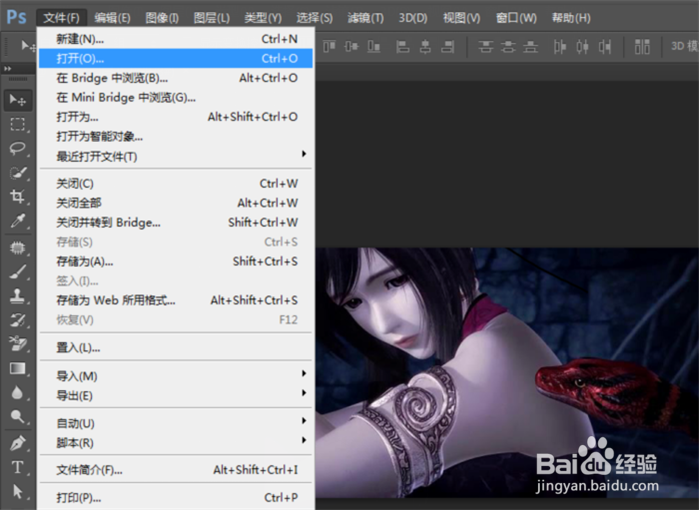Image resolution: width=699 pixels, height=510 pixels.
Task: Select the Quick Selection tool
Action: [18, 173]
